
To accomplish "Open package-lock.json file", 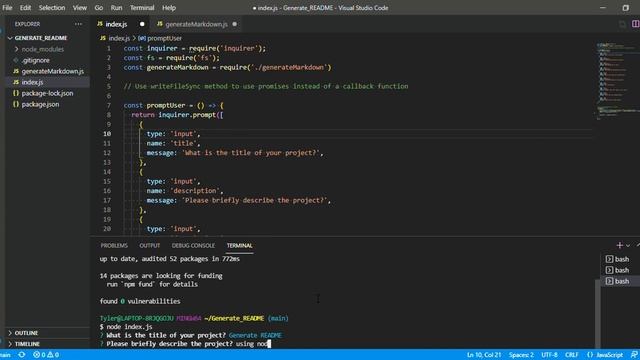I will (47, 93).
